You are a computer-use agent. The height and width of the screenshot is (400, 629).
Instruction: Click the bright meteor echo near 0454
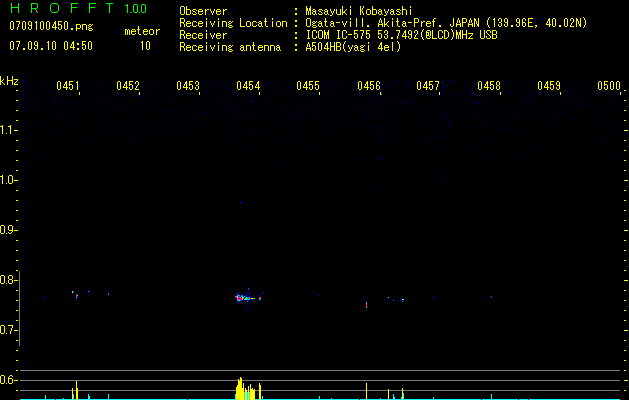click(244, 298)
